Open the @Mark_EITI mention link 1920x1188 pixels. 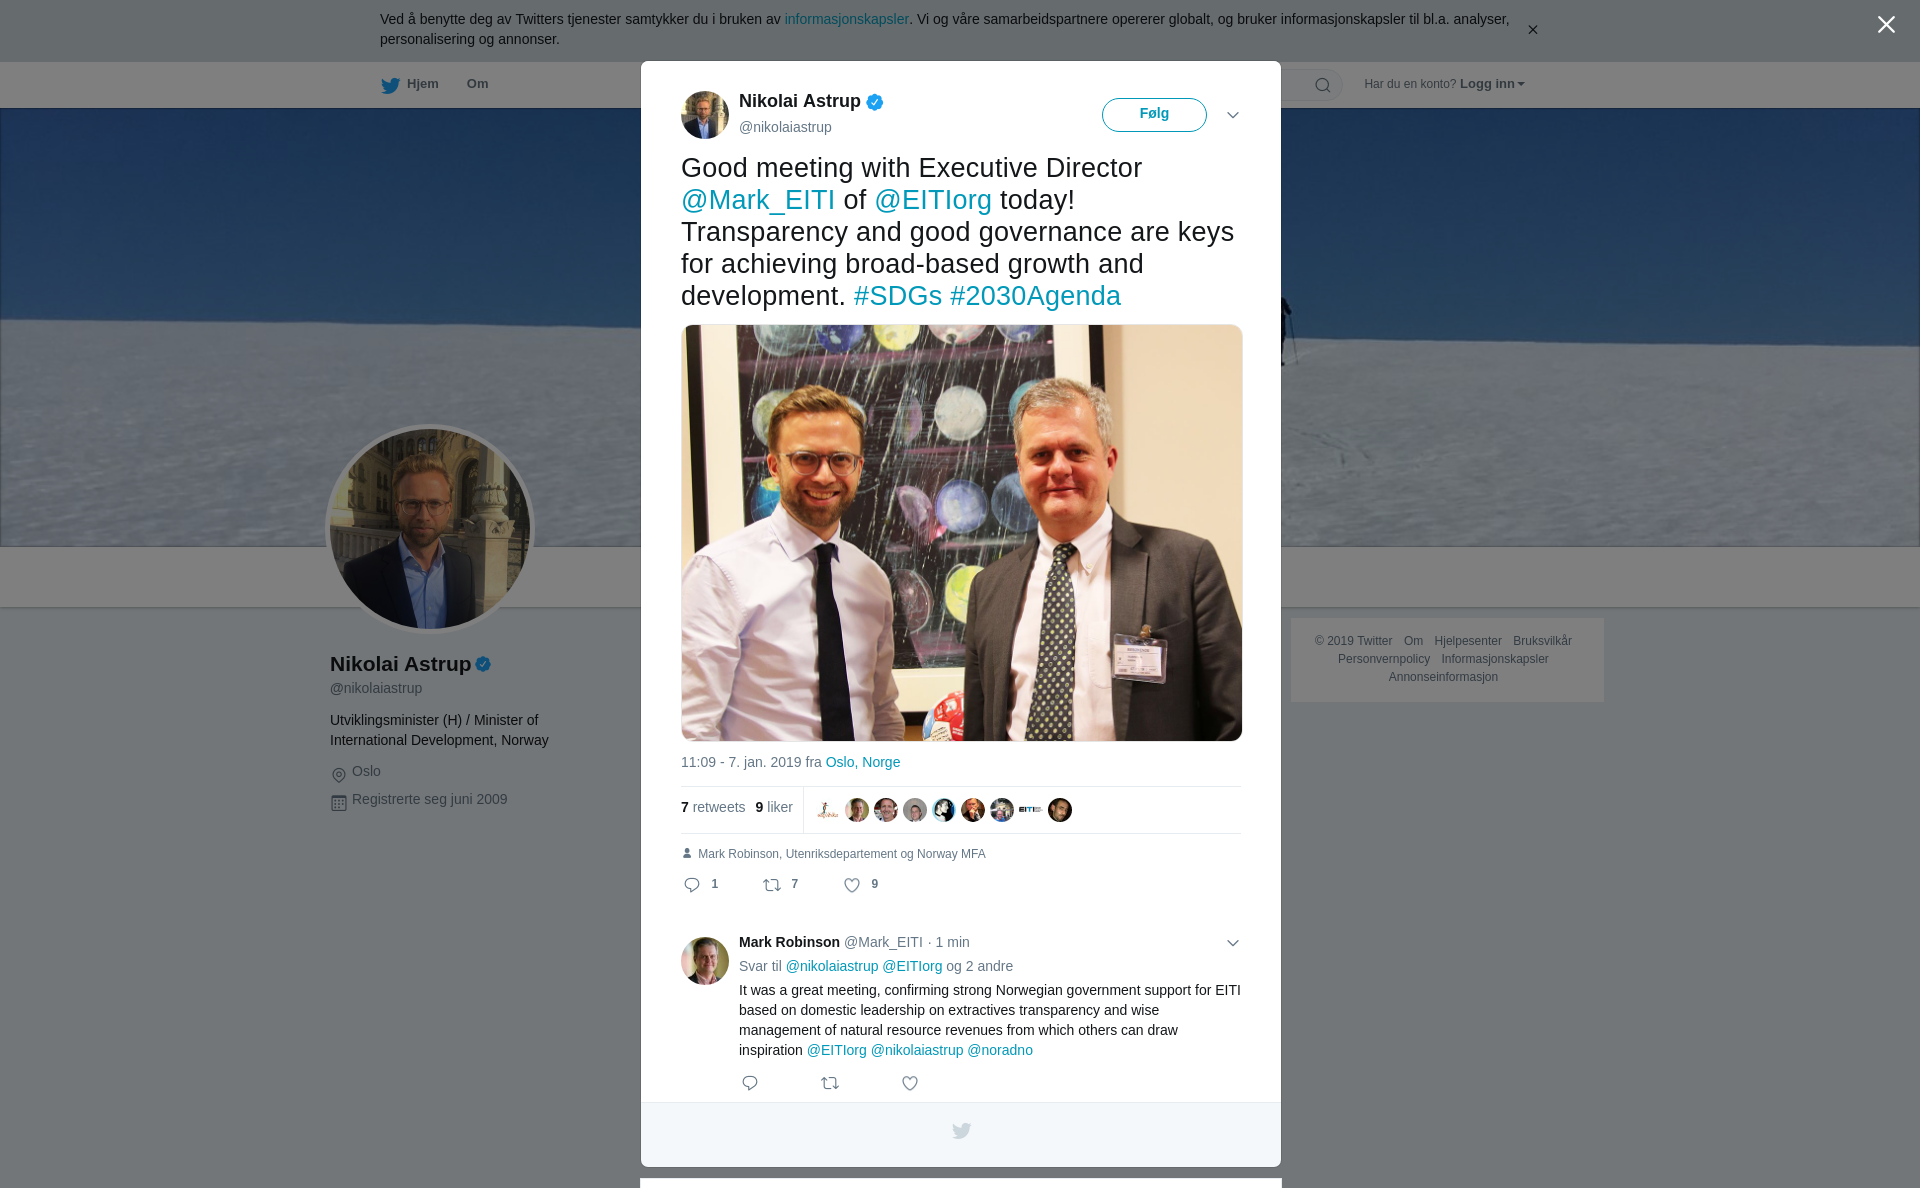[758, 200]
